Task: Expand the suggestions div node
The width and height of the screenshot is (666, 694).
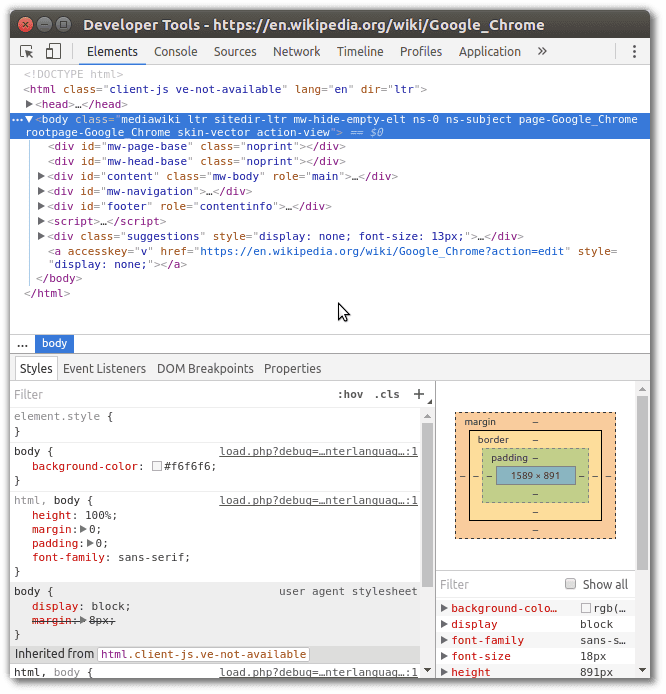Action: [x=41, y=236]
